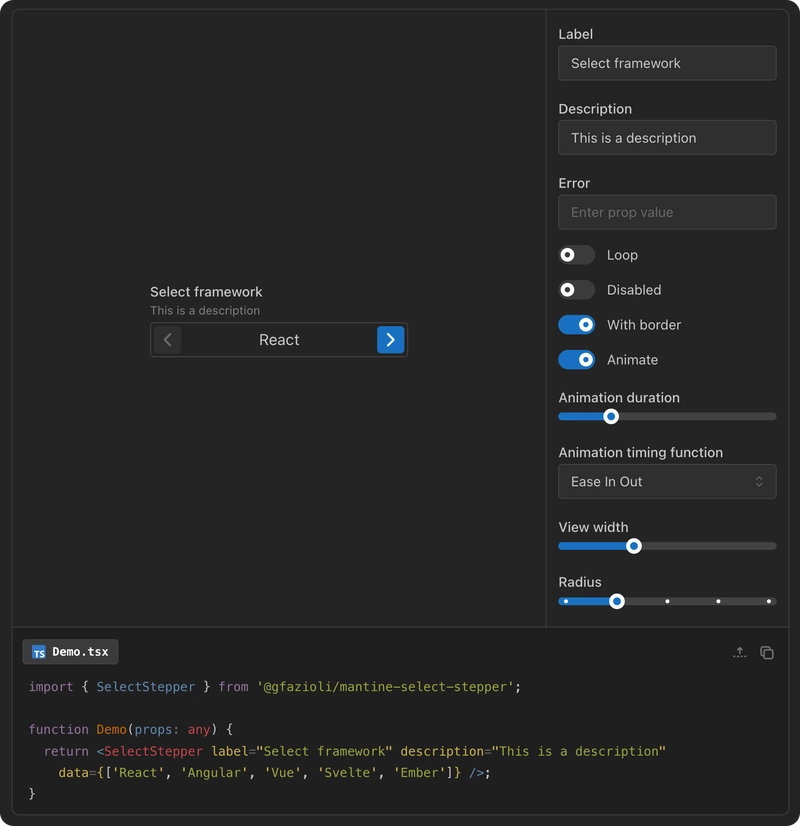Click the Radius slider thumb

point(617,601)
